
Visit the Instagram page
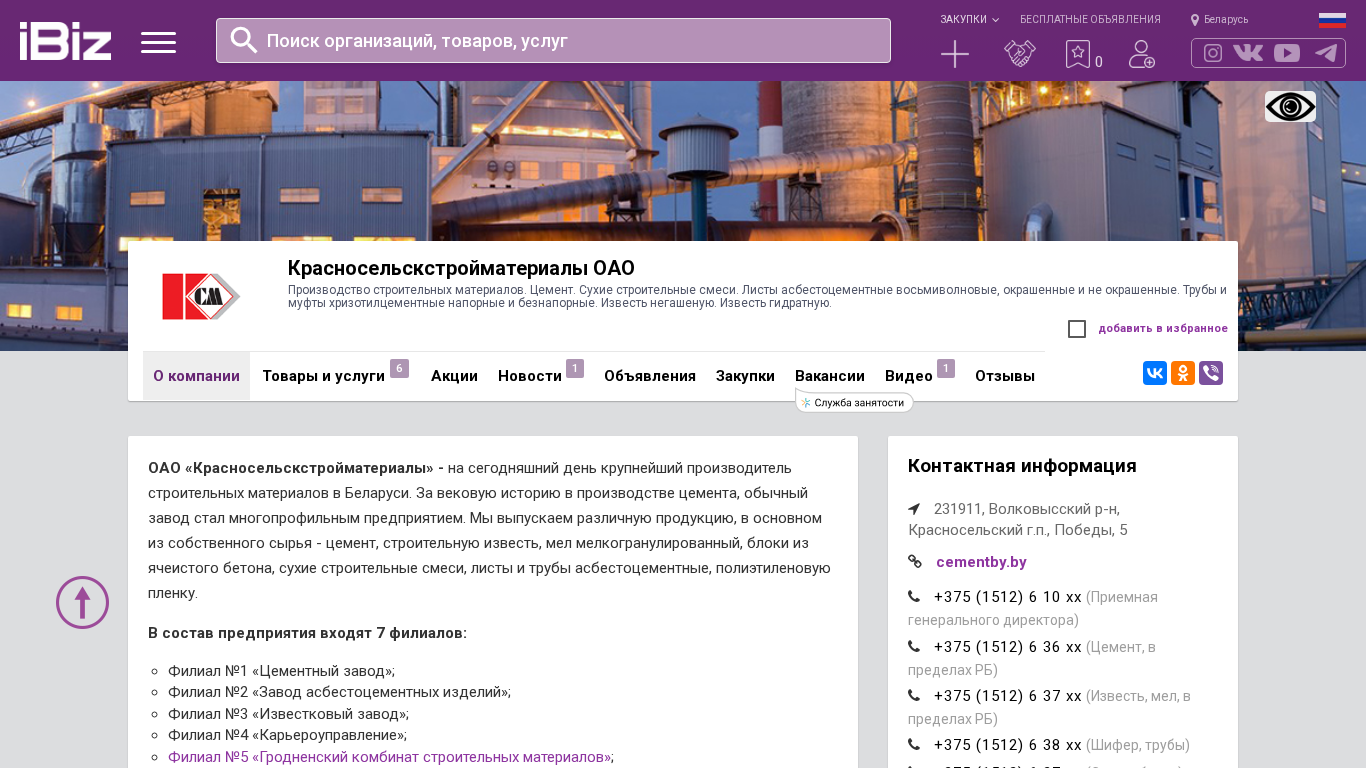[1213, 53]
